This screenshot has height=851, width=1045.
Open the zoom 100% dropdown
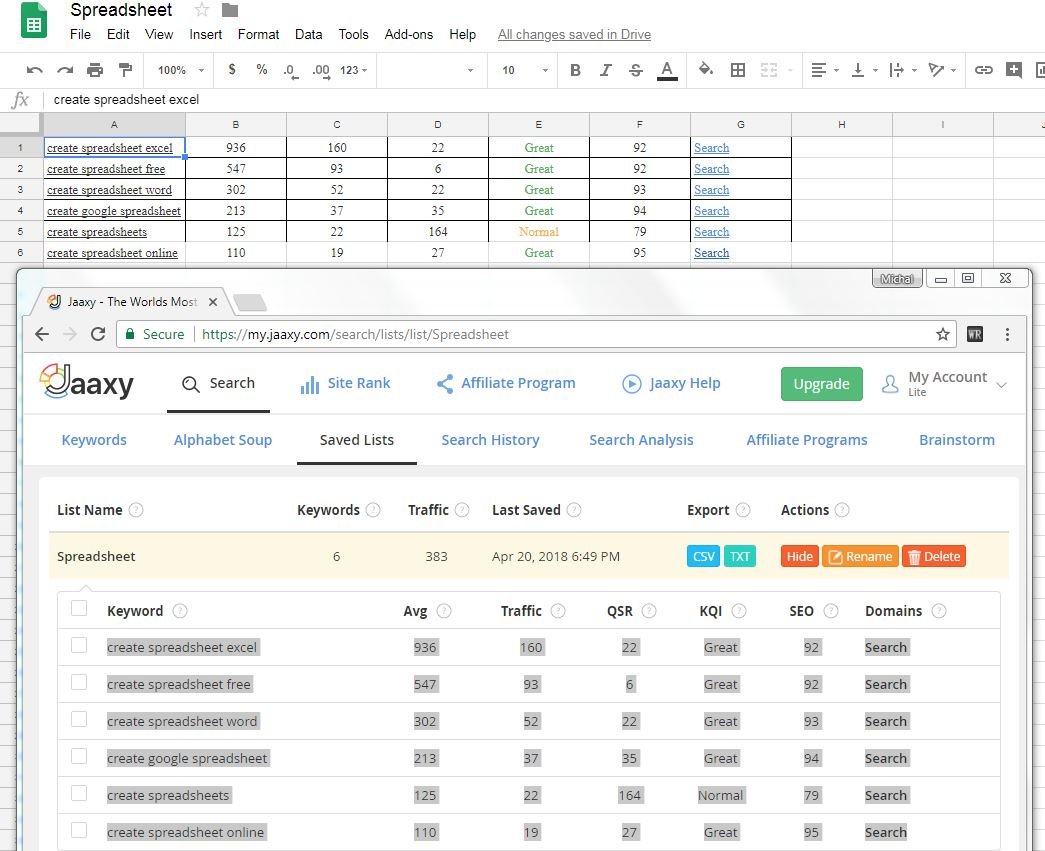click(x=181, y=70)
